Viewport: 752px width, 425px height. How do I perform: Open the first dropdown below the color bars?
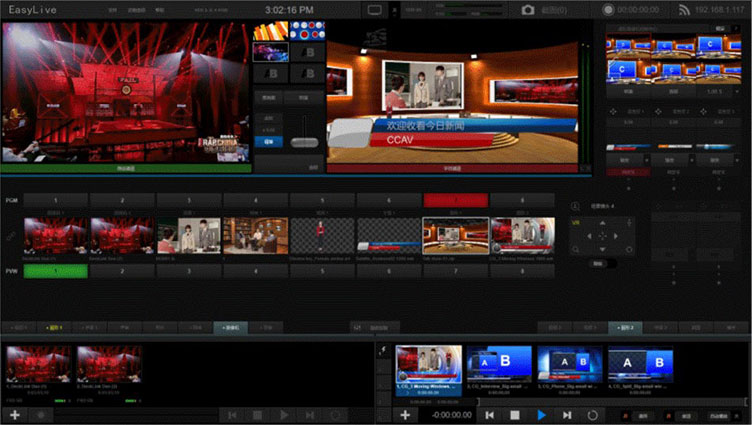pyautogui.click(x=629, y=160)
